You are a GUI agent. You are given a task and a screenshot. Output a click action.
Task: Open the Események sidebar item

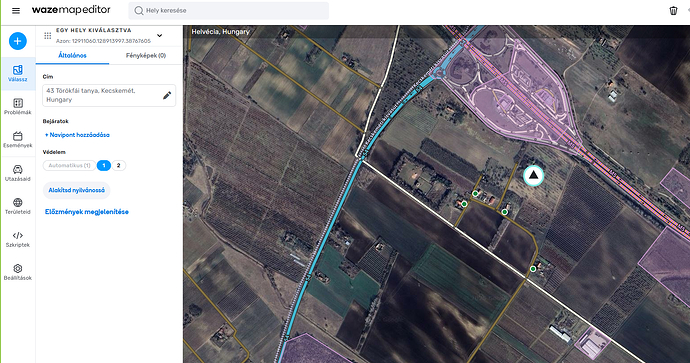18,139
